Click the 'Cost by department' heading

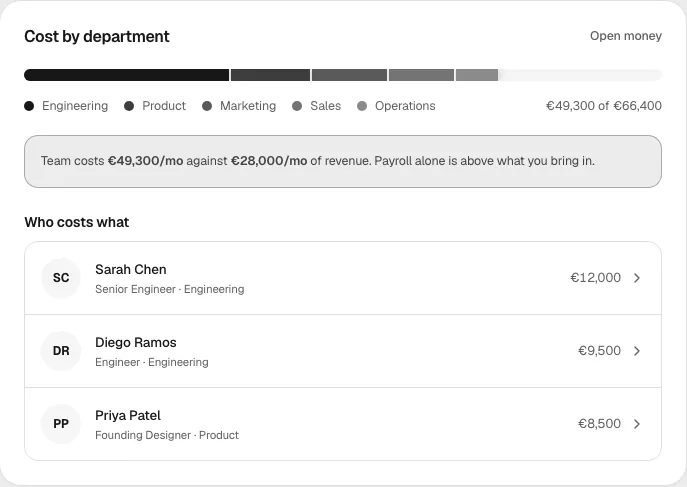click(97, 36)
